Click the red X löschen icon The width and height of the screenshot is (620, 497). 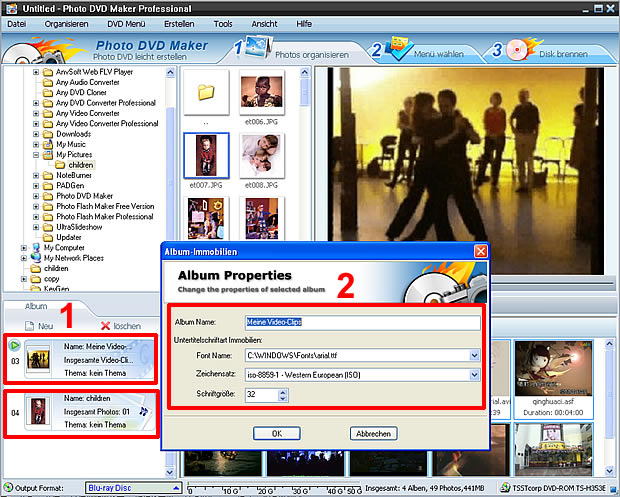point(105,326)
